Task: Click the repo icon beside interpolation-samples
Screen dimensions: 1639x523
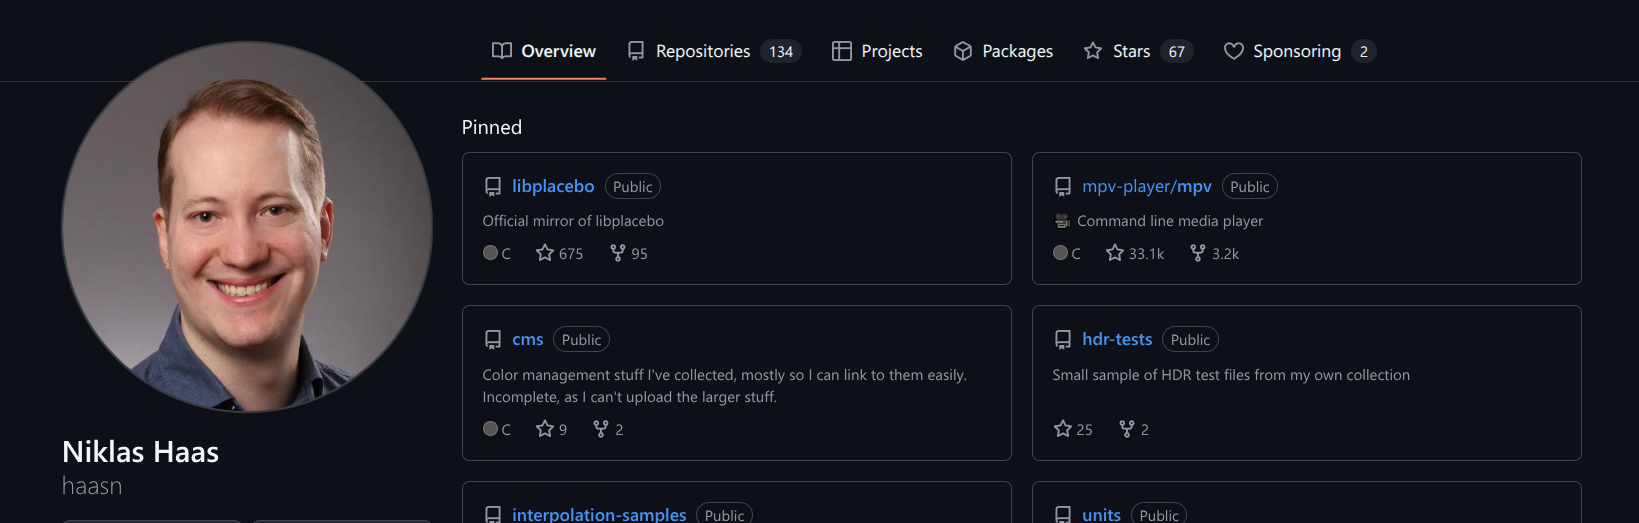Action: click(x=493, y=514)
